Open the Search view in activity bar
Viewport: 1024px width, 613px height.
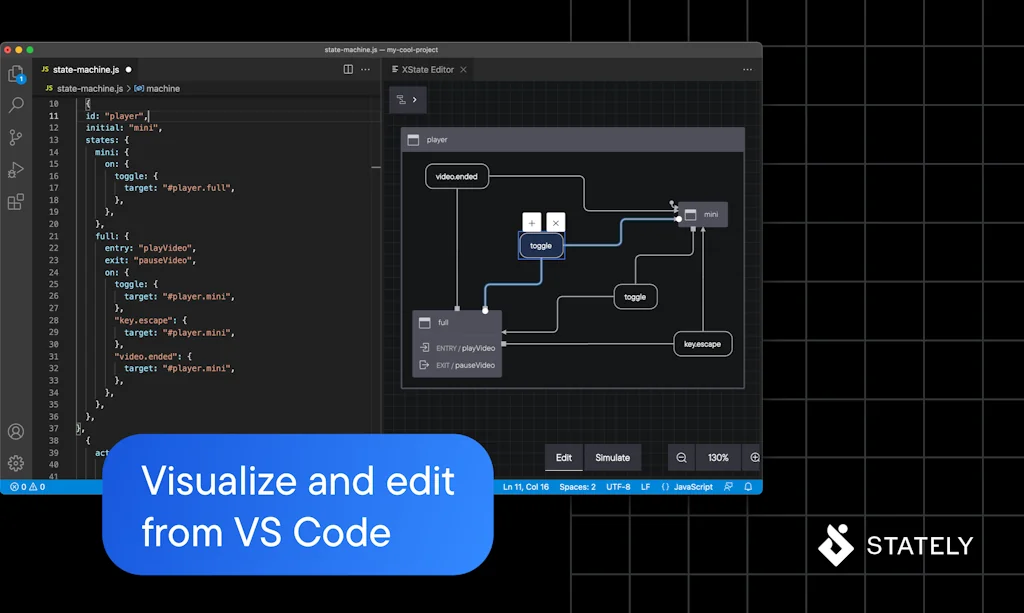16,105
